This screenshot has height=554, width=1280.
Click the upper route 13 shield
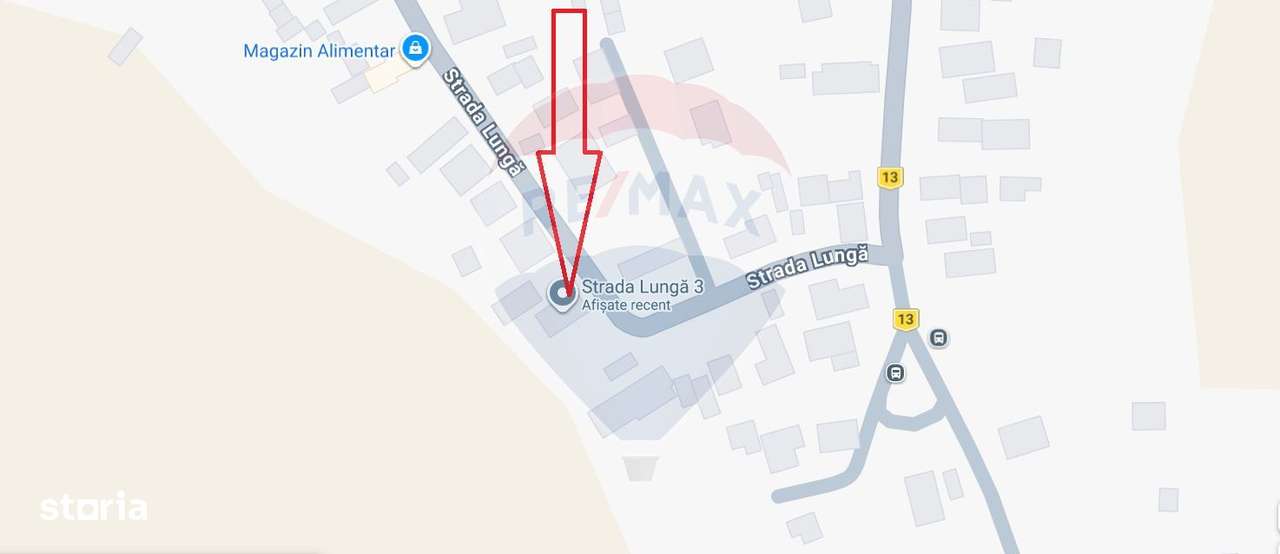[890, 177]
